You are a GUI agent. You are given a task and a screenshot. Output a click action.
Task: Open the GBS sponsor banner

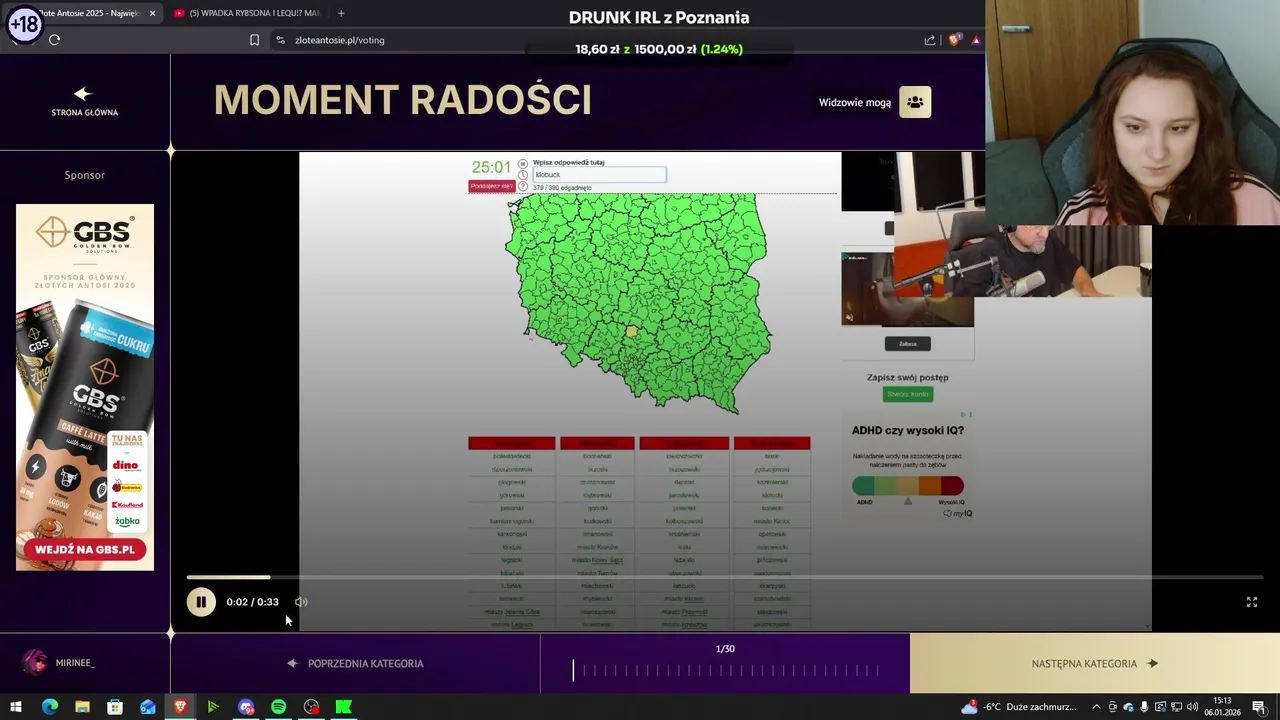(x=85, y=387)
